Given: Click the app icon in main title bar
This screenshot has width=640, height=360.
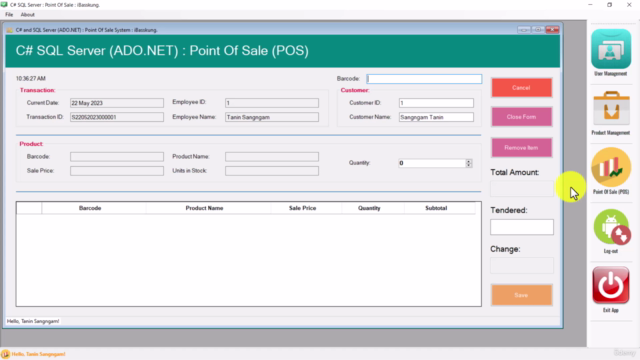Looking at the screenshot, I should point(4,4).
